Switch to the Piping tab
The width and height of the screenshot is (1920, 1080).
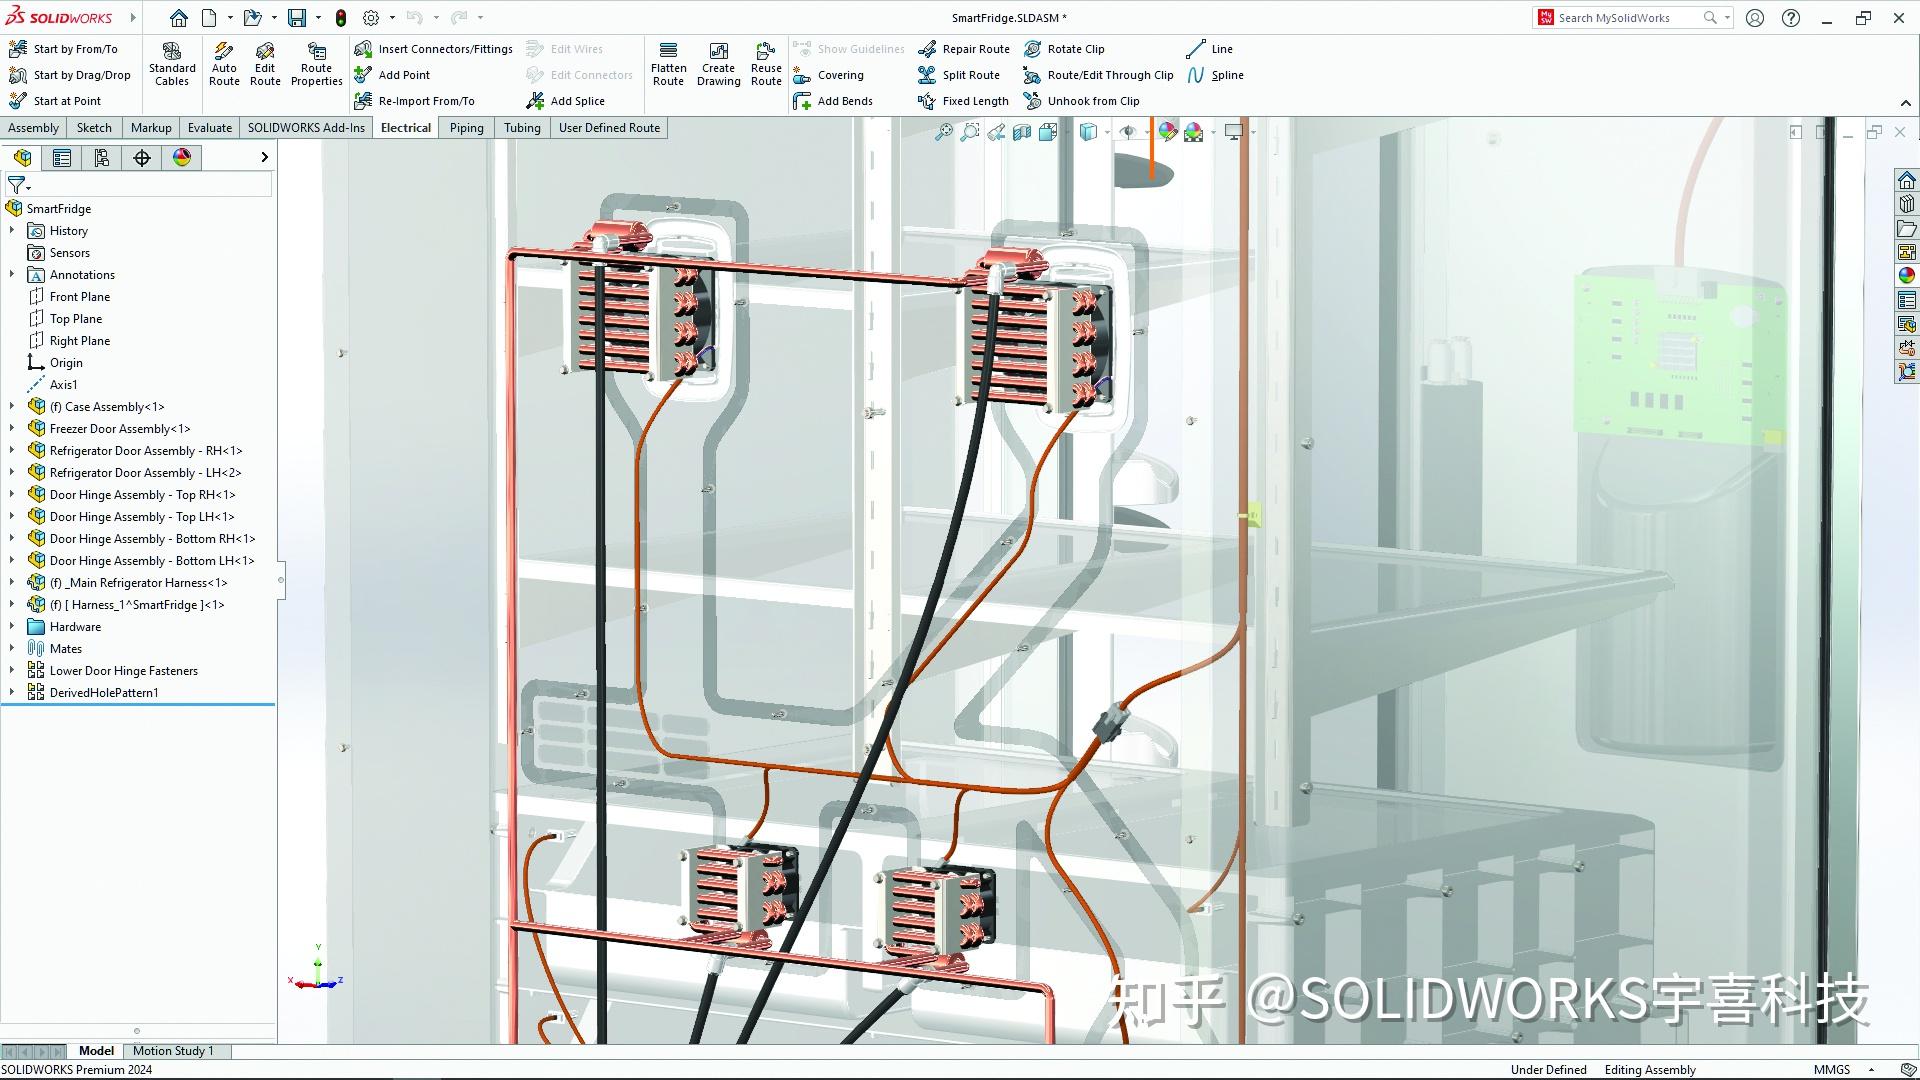tap(466, 127)
